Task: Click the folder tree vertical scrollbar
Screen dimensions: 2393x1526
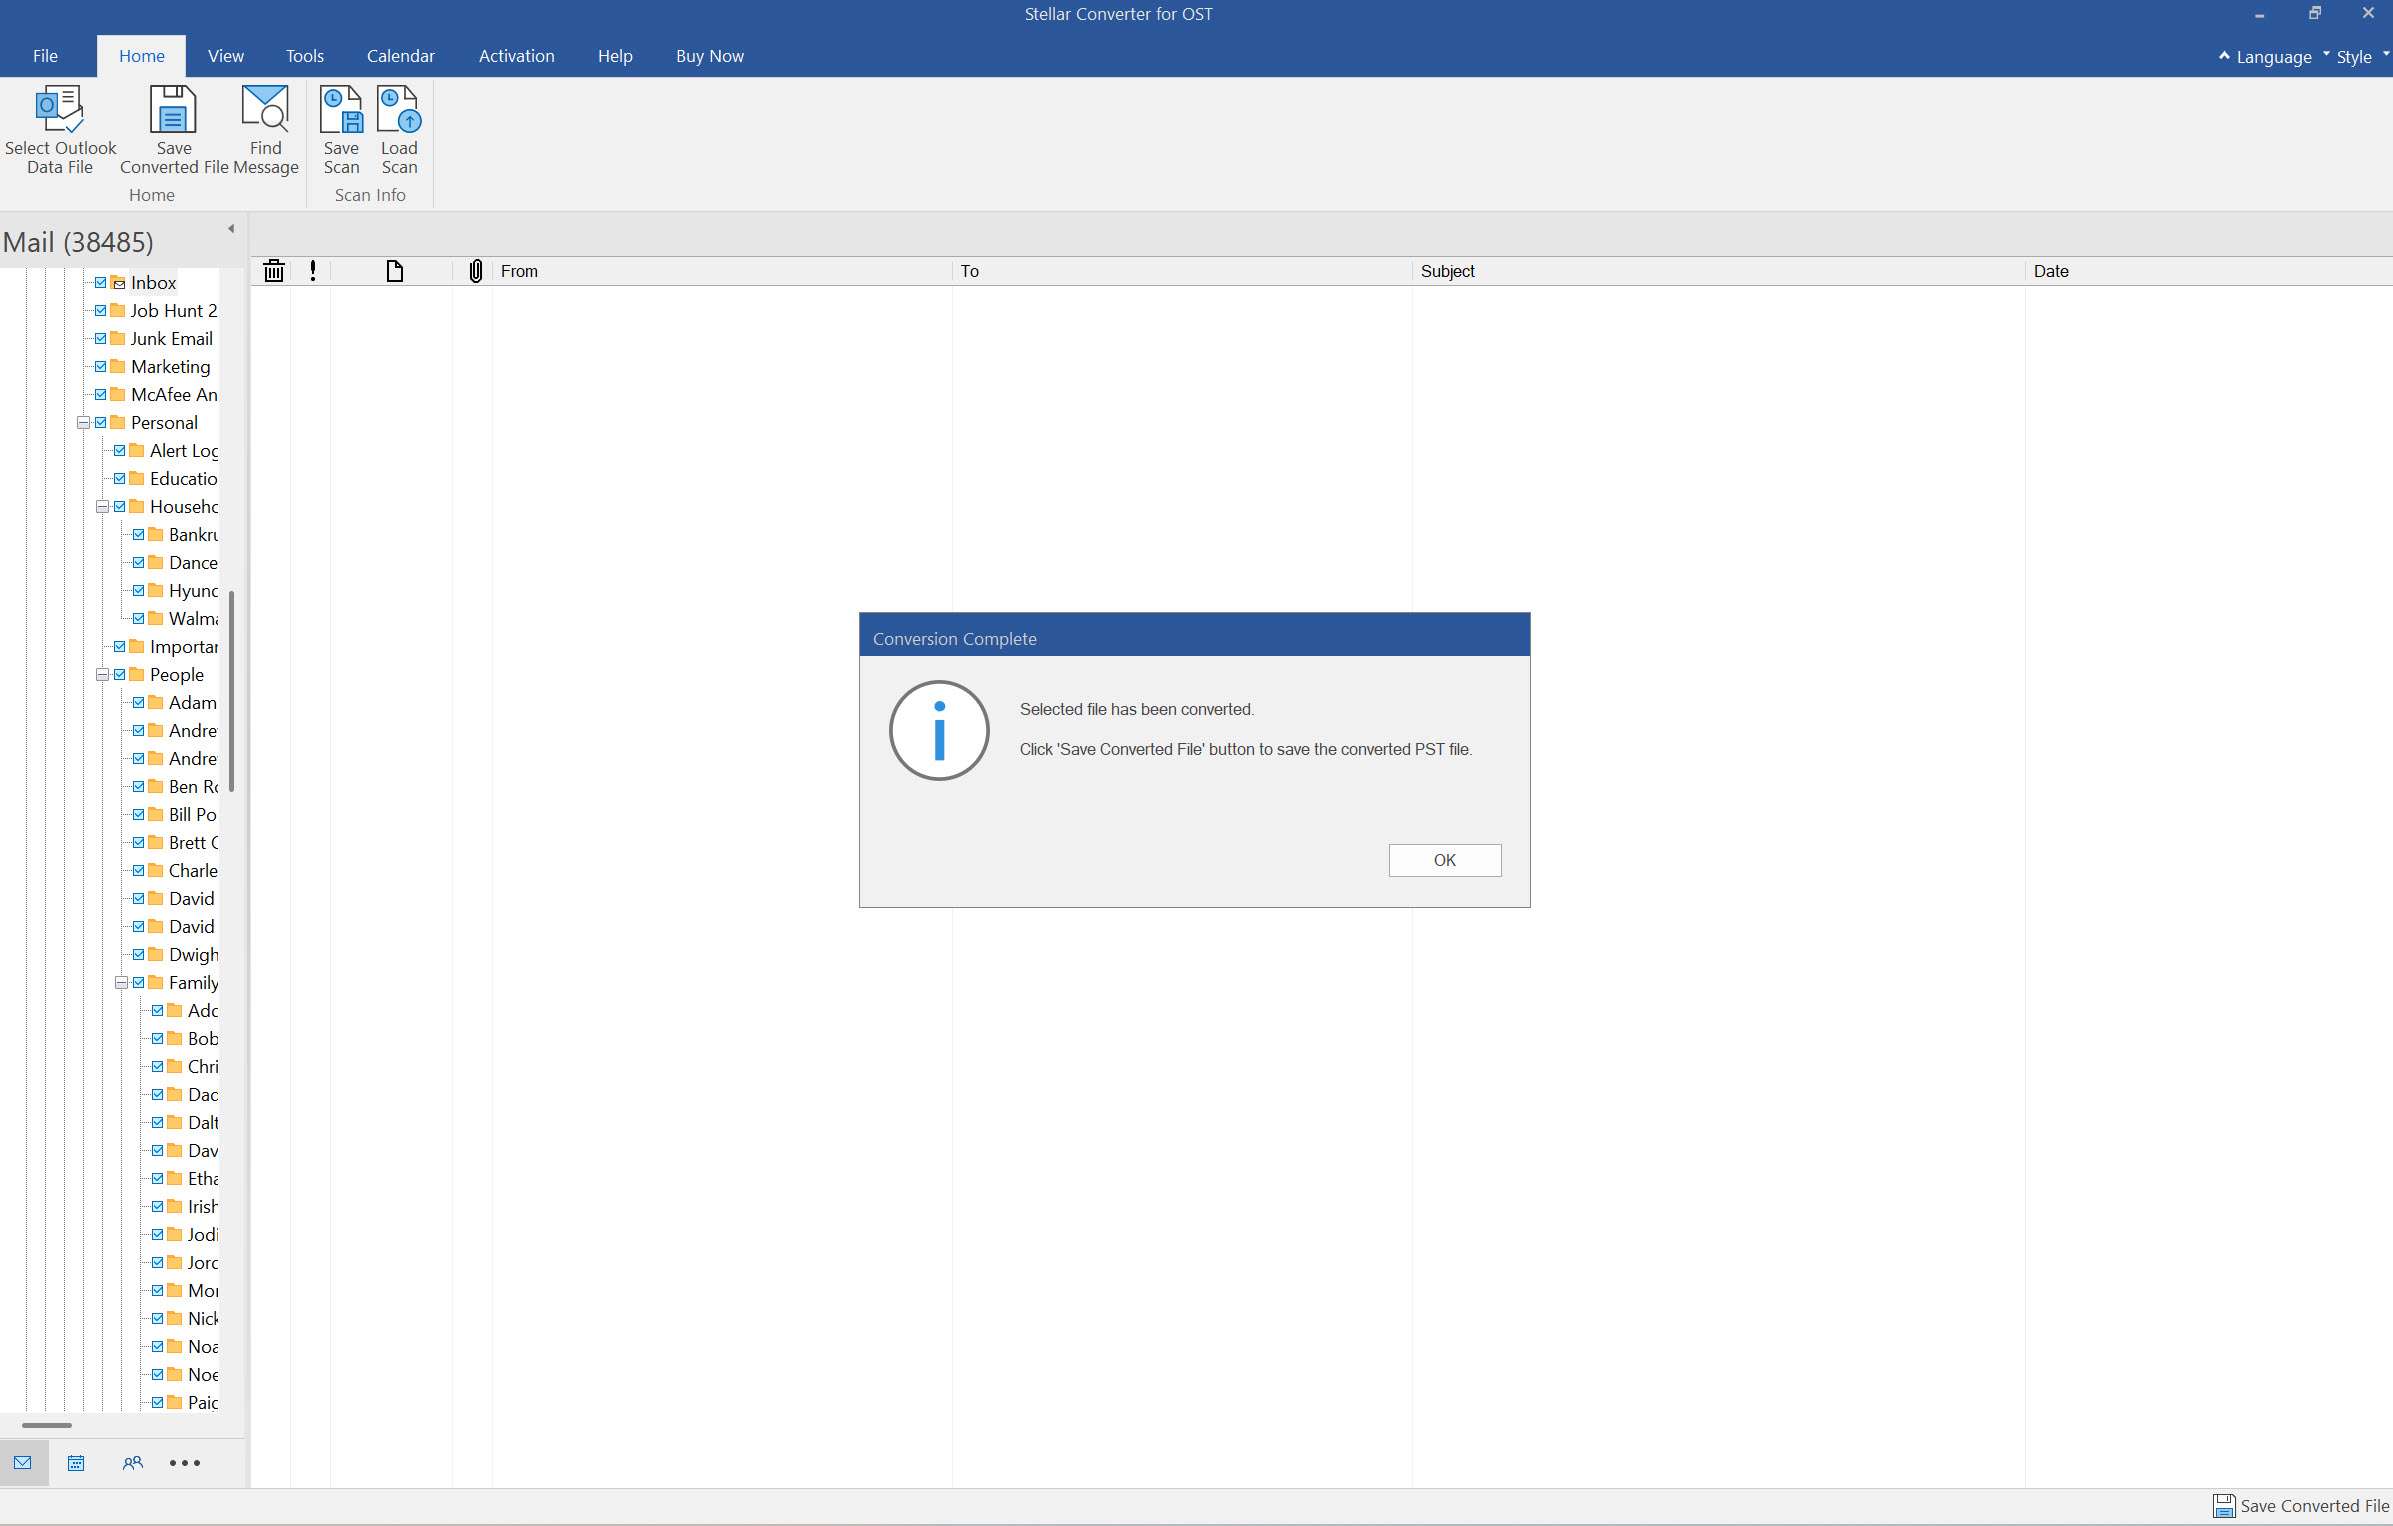Action: (x=232, y=690)
